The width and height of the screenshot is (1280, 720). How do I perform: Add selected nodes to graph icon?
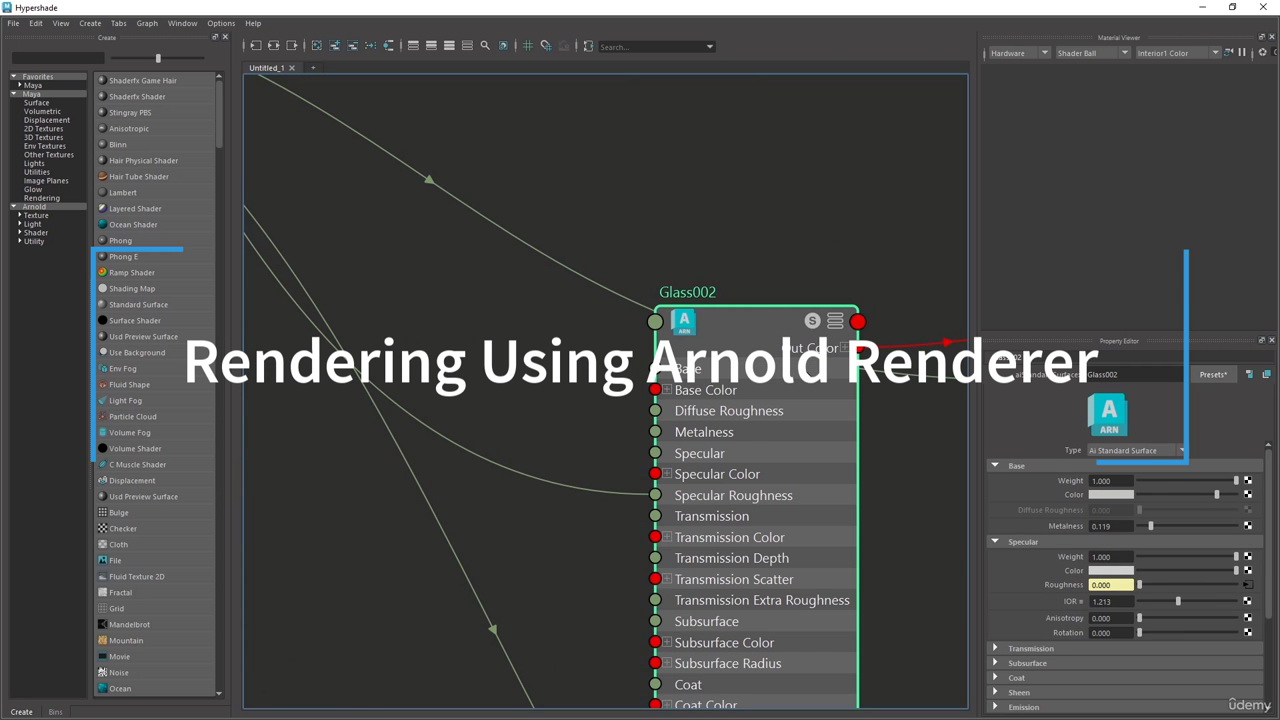click(335, 46)
